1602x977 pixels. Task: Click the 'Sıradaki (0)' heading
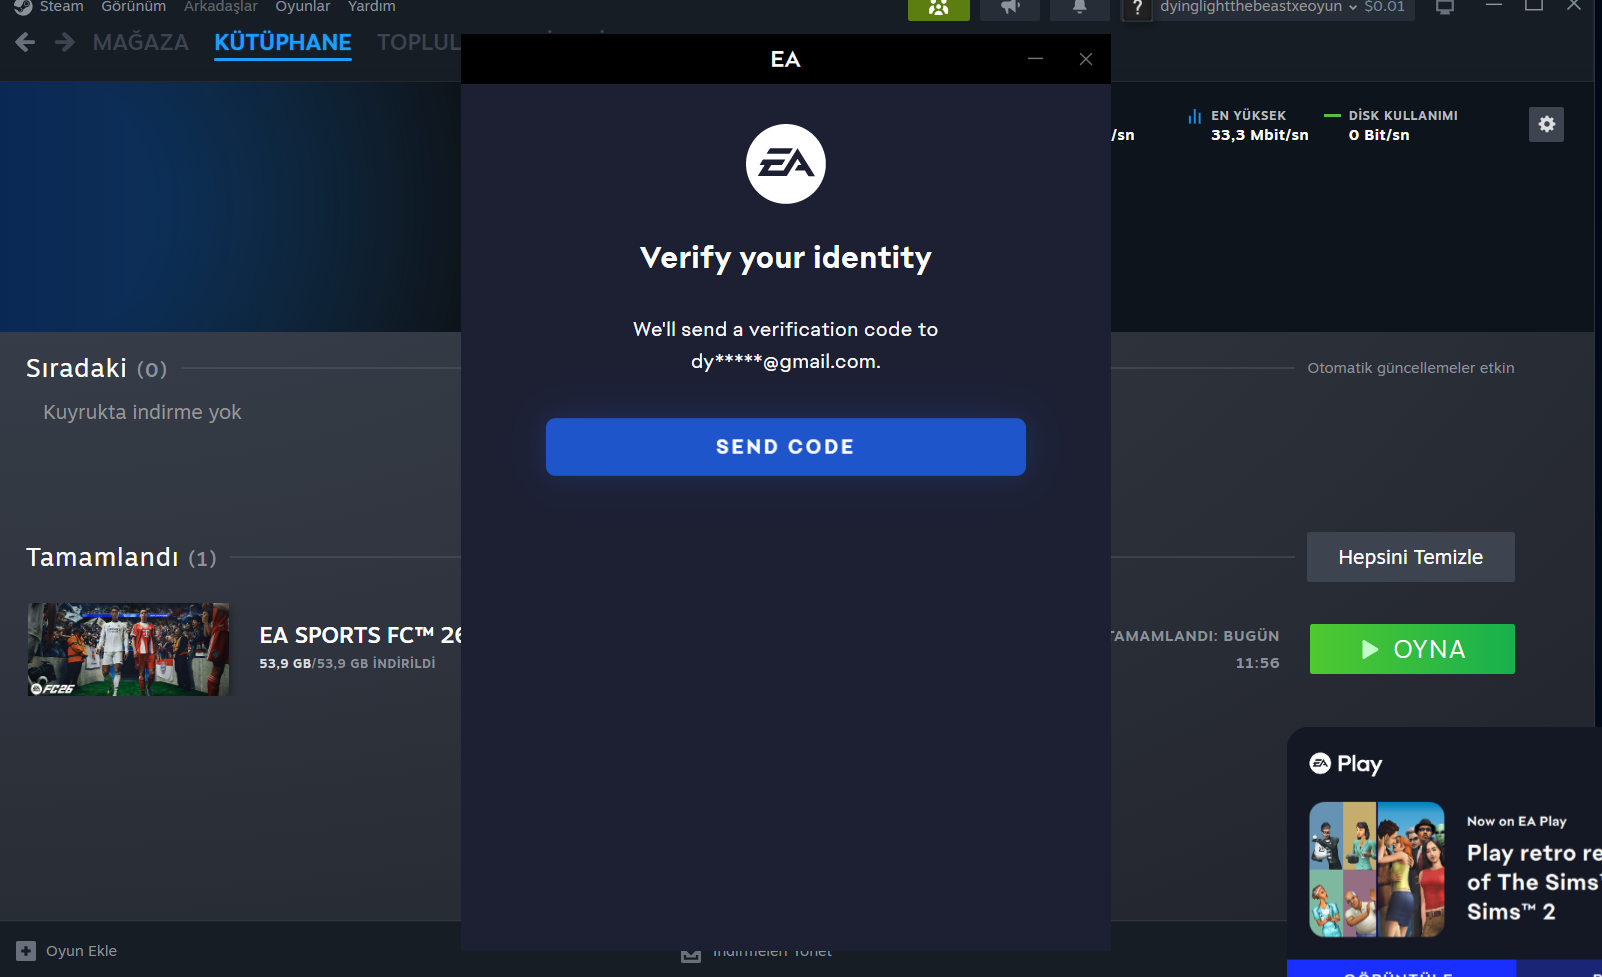96,368
